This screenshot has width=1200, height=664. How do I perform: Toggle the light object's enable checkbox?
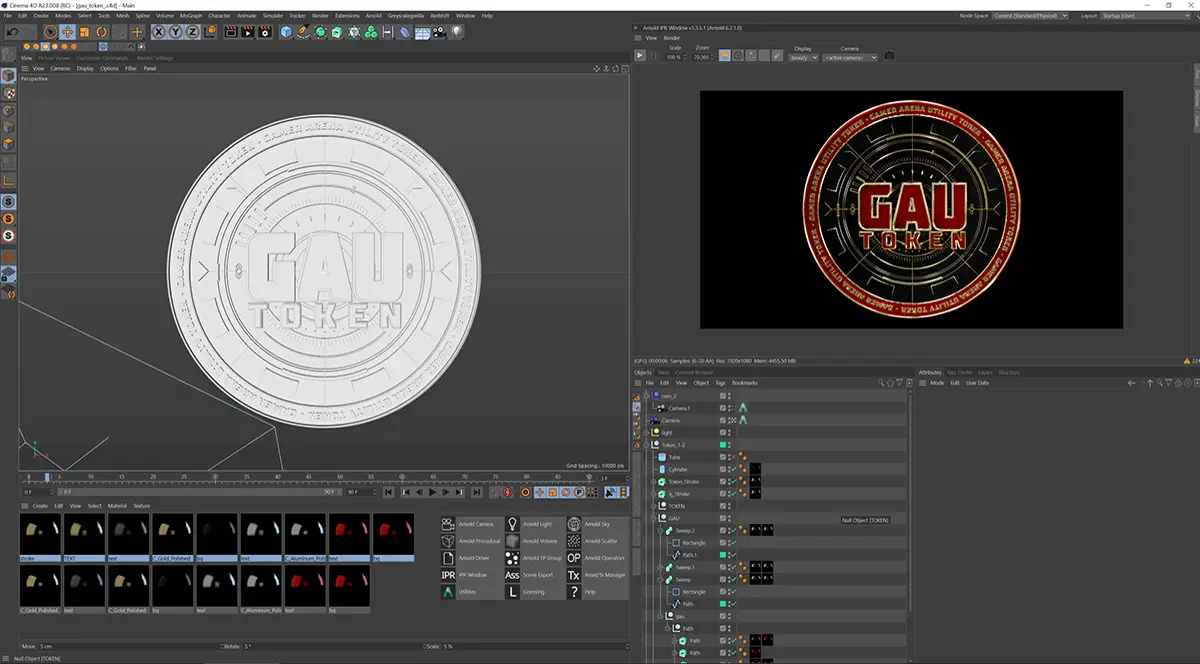722,432
